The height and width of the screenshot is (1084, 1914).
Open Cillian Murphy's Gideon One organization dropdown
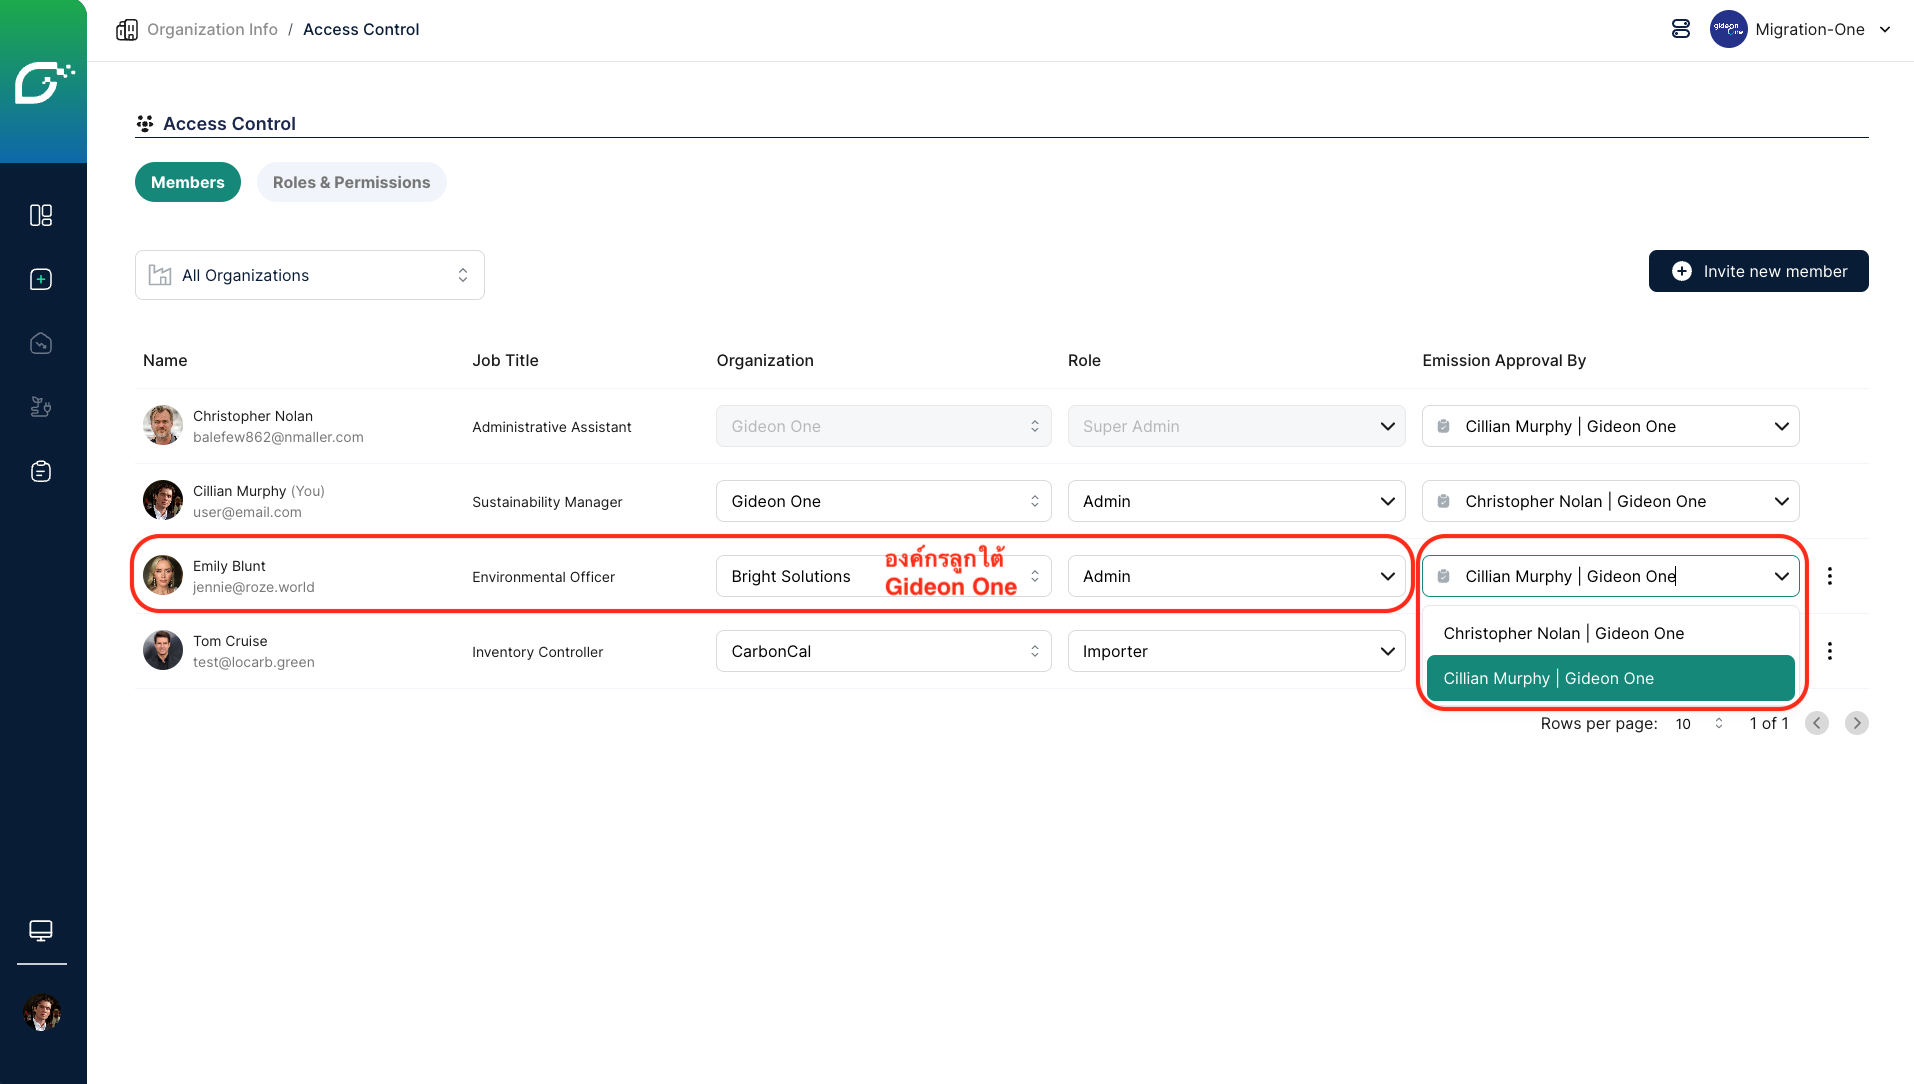point(883,501)
